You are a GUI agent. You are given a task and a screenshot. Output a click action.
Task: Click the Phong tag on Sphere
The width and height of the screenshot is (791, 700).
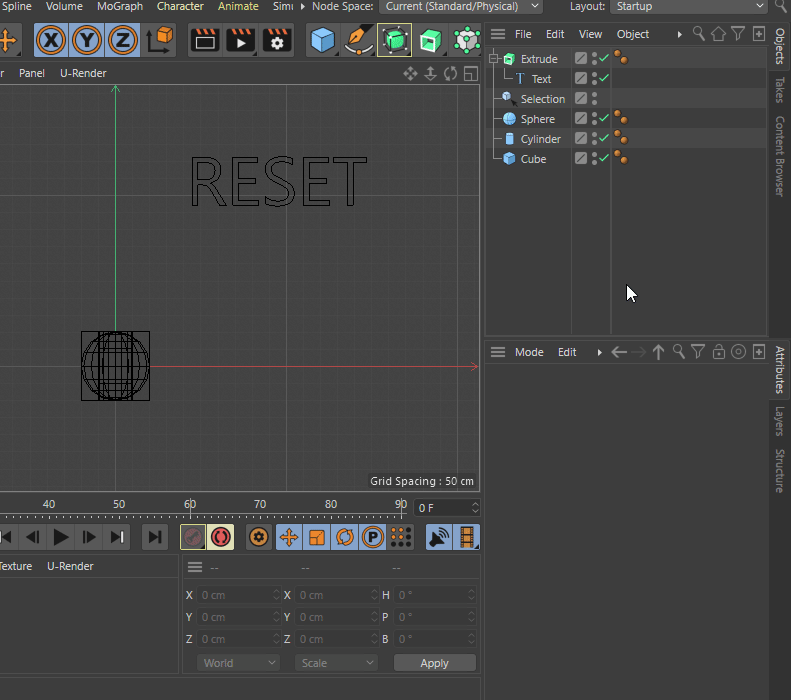pos(621,118)
